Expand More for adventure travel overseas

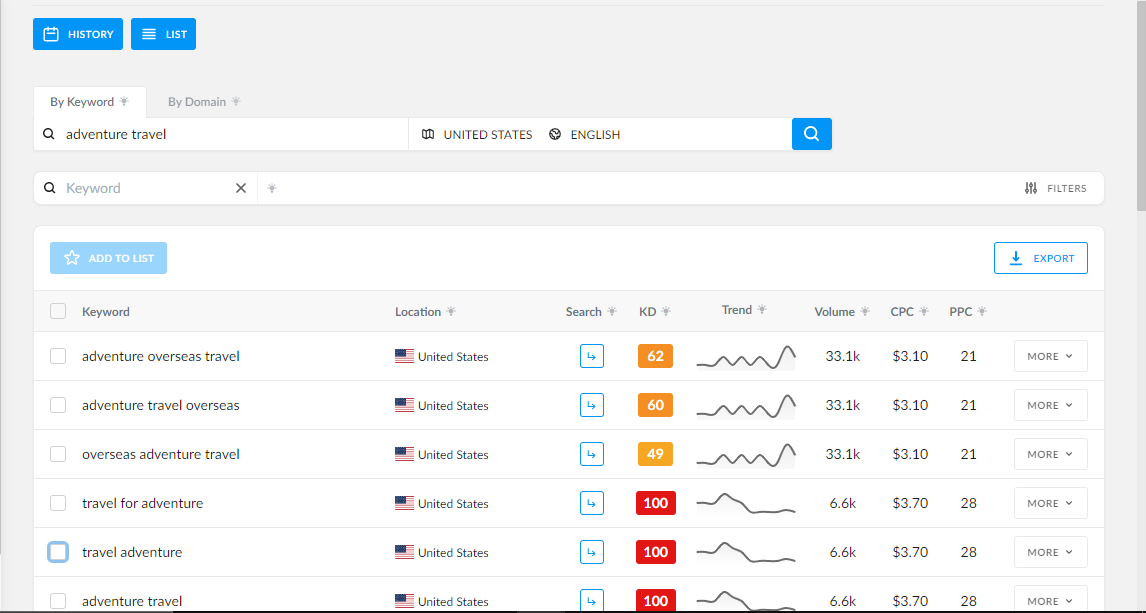1050,405
